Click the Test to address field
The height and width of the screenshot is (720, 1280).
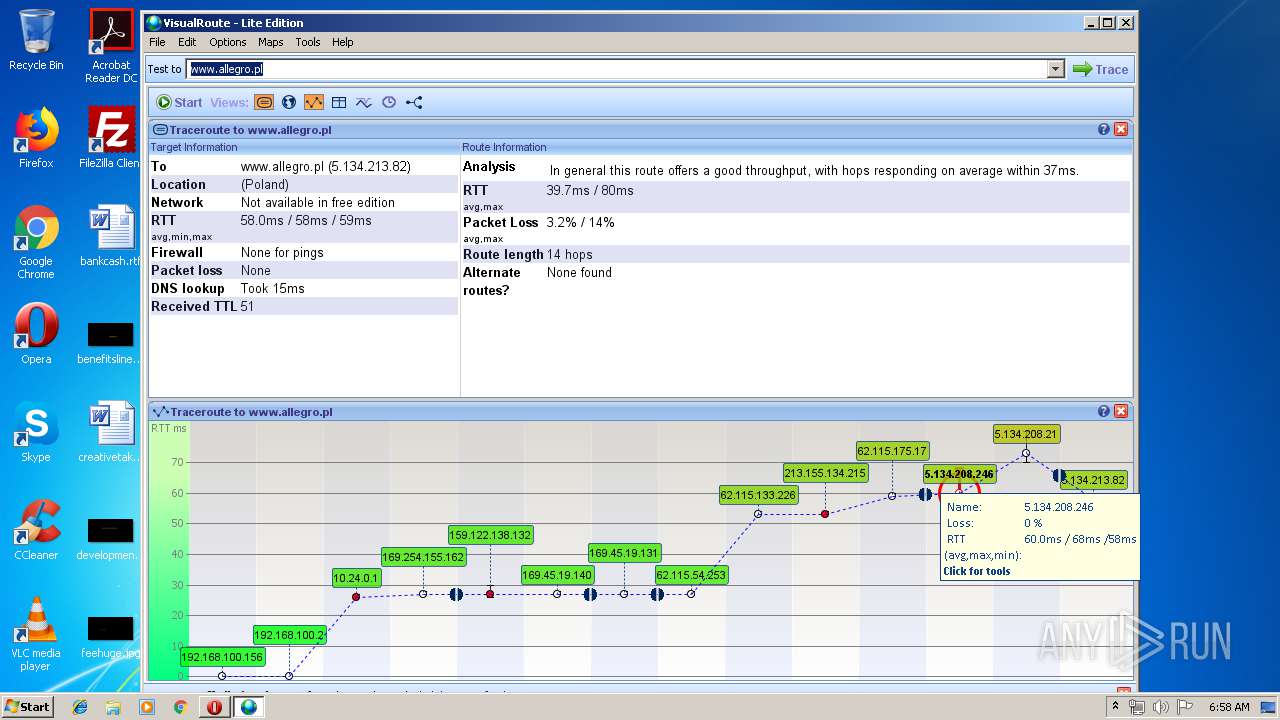[x=617, y=69]
